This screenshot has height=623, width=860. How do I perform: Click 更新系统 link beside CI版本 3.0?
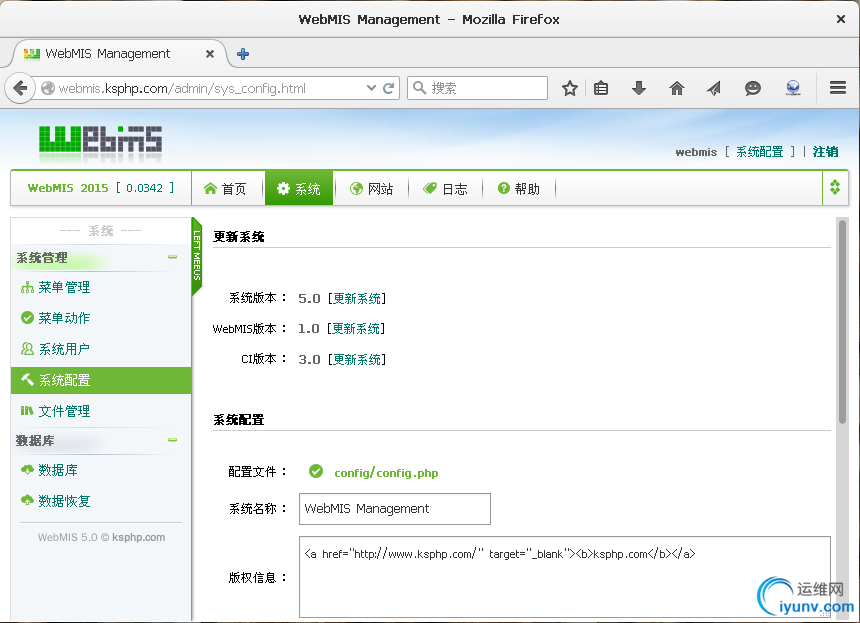pos(357,359)
